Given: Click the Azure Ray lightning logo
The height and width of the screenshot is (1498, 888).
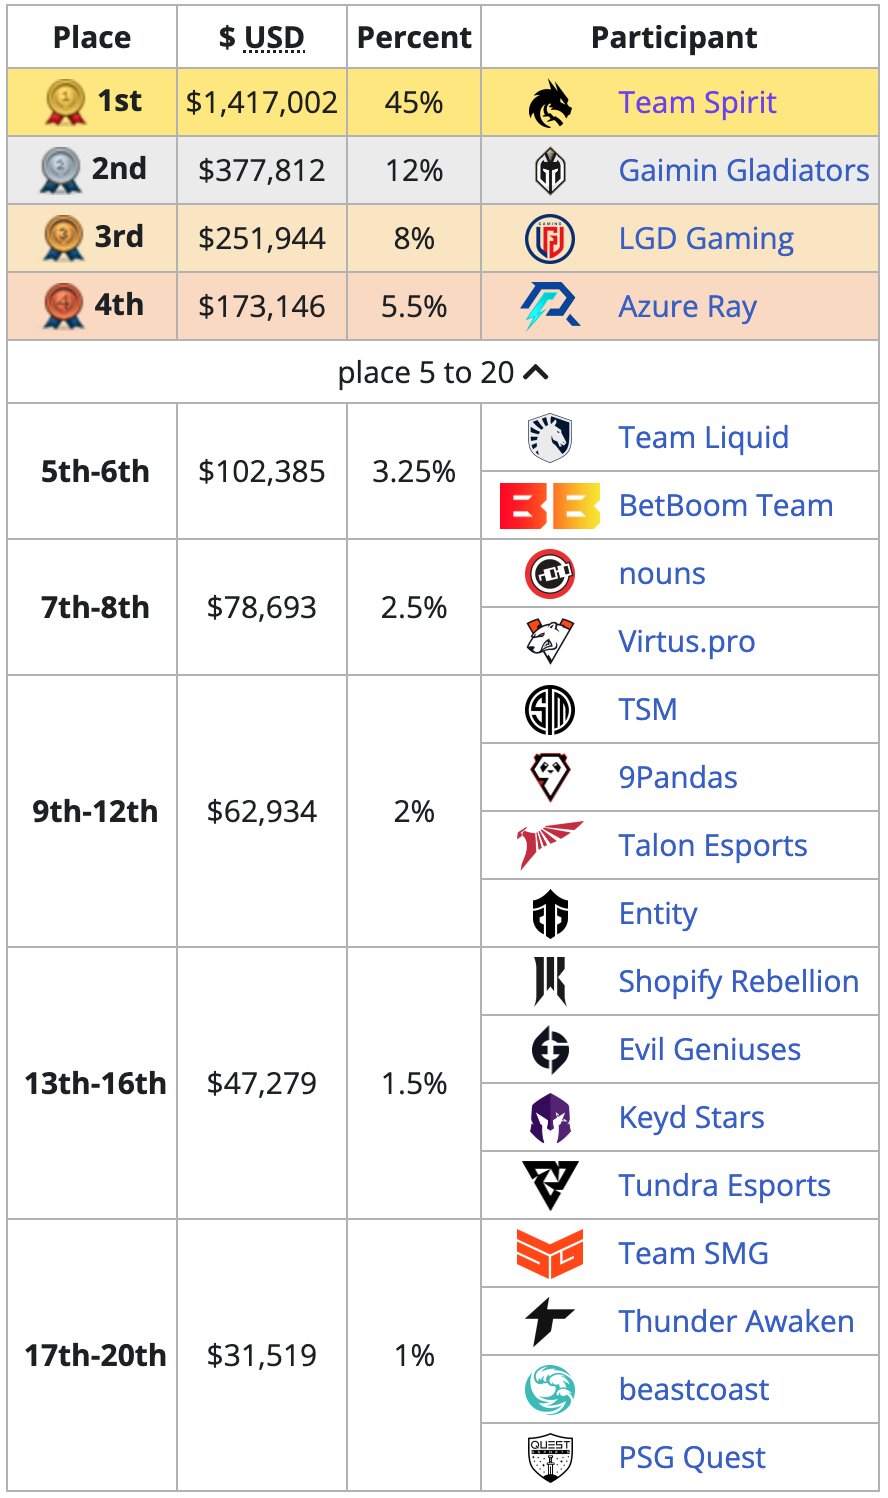Looking at the screenshot, I should [x=550, y=307].
